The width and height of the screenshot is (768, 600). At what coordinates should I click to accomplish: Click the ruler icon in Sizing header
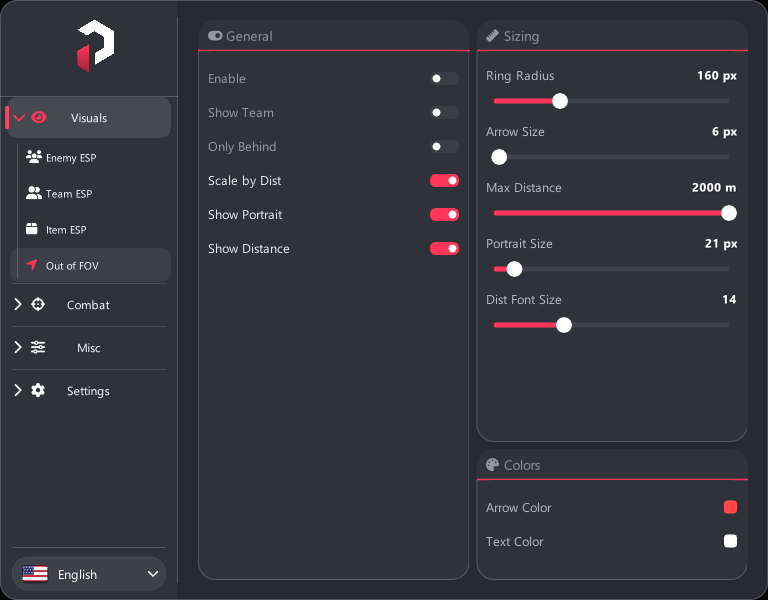(492, 36)
